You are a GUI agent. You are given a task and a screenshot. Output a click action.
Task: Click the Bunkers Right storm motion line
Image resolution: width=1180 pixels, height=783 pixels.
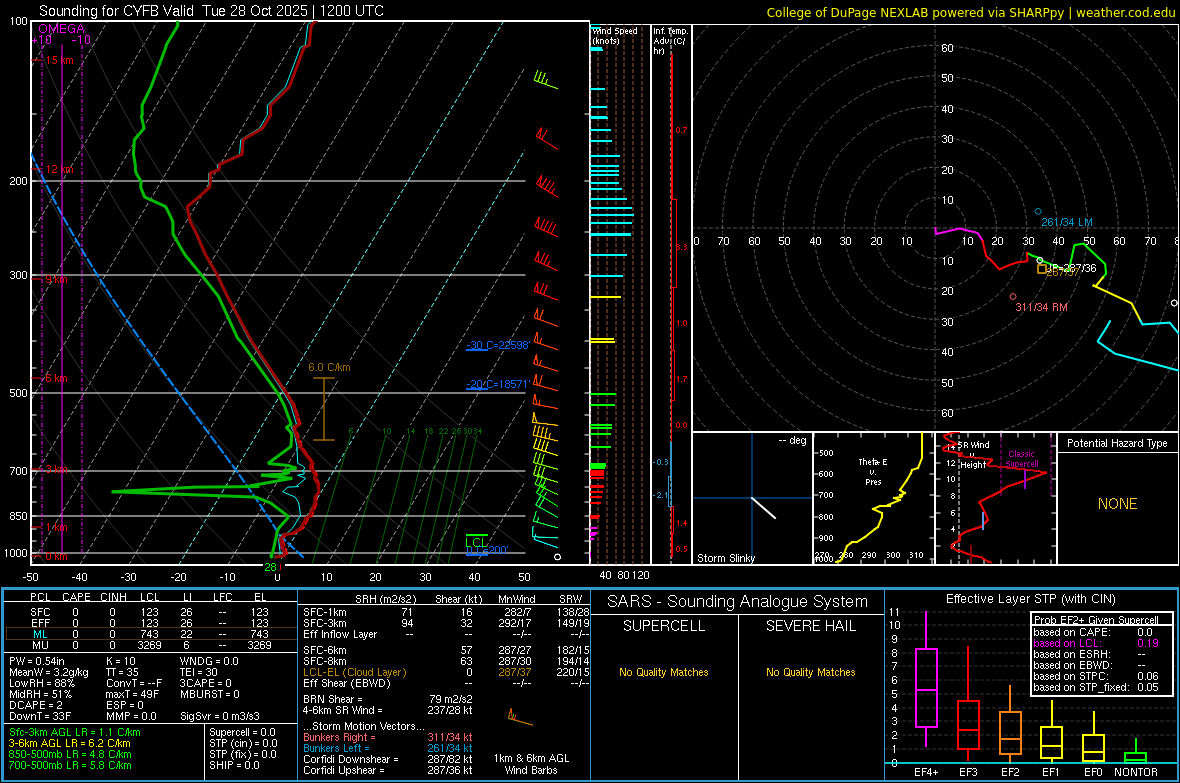[388, 737]
